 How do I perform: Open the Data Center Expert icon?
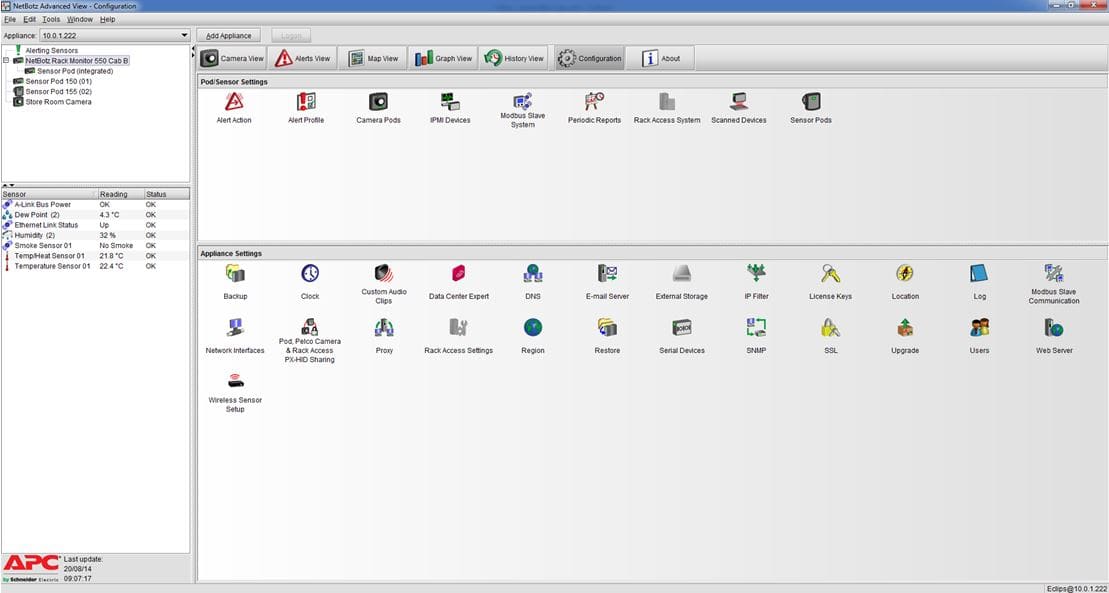[458, 274]
